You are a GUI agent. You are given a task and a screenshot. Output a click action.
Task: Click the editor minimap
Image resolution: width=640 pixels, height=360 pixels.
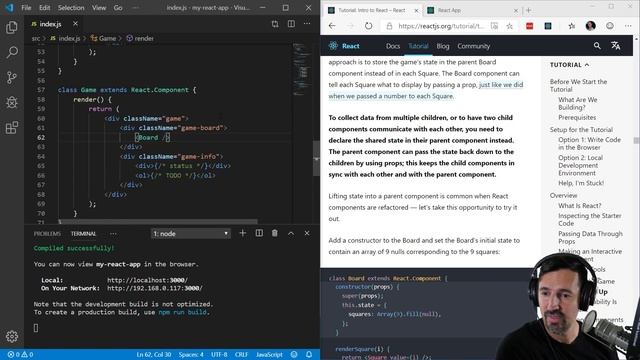click(x=302, y=69)
